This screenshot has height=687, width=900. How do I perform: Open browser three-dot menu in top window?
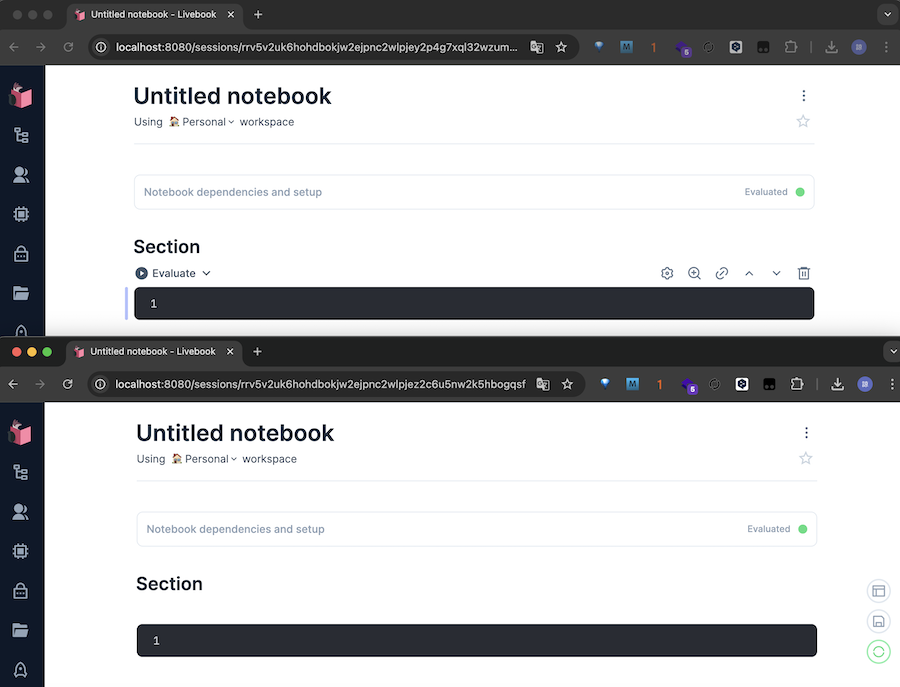[886, 47]
